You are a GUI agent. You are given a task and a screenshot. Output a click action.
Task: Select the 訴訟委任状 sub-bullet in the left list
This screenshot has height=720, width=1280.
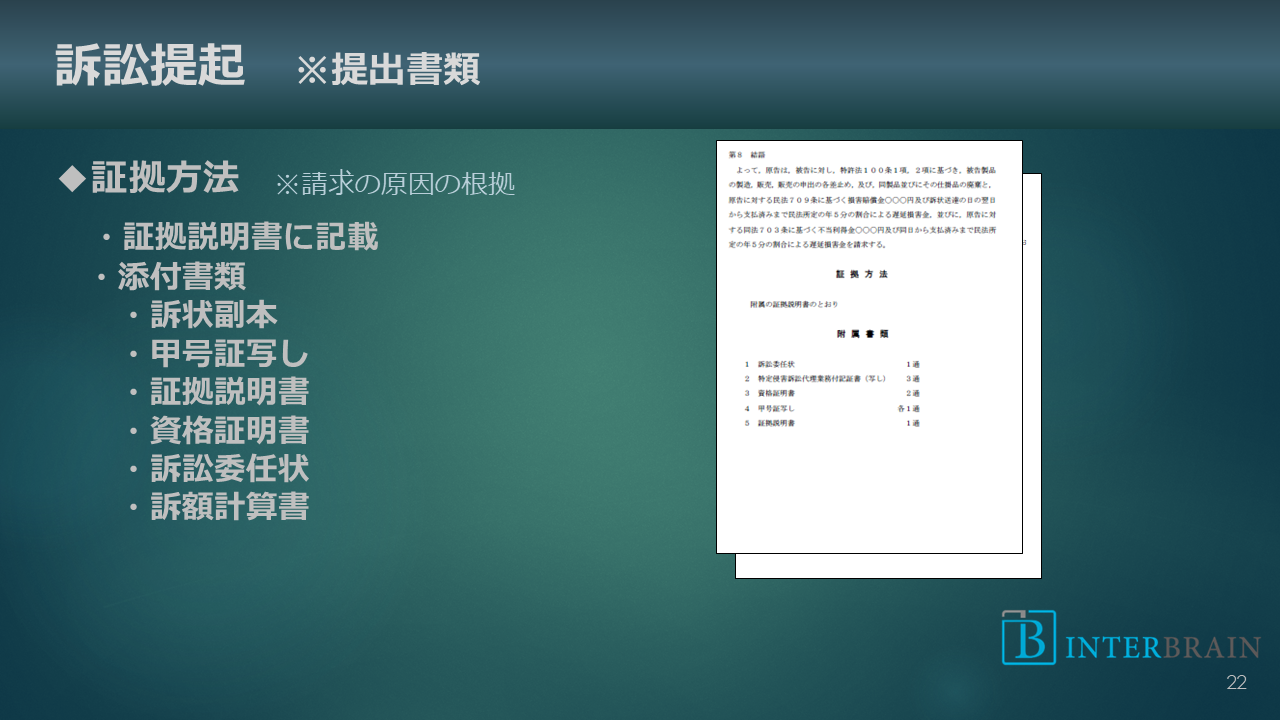click(x=229, y=468)
